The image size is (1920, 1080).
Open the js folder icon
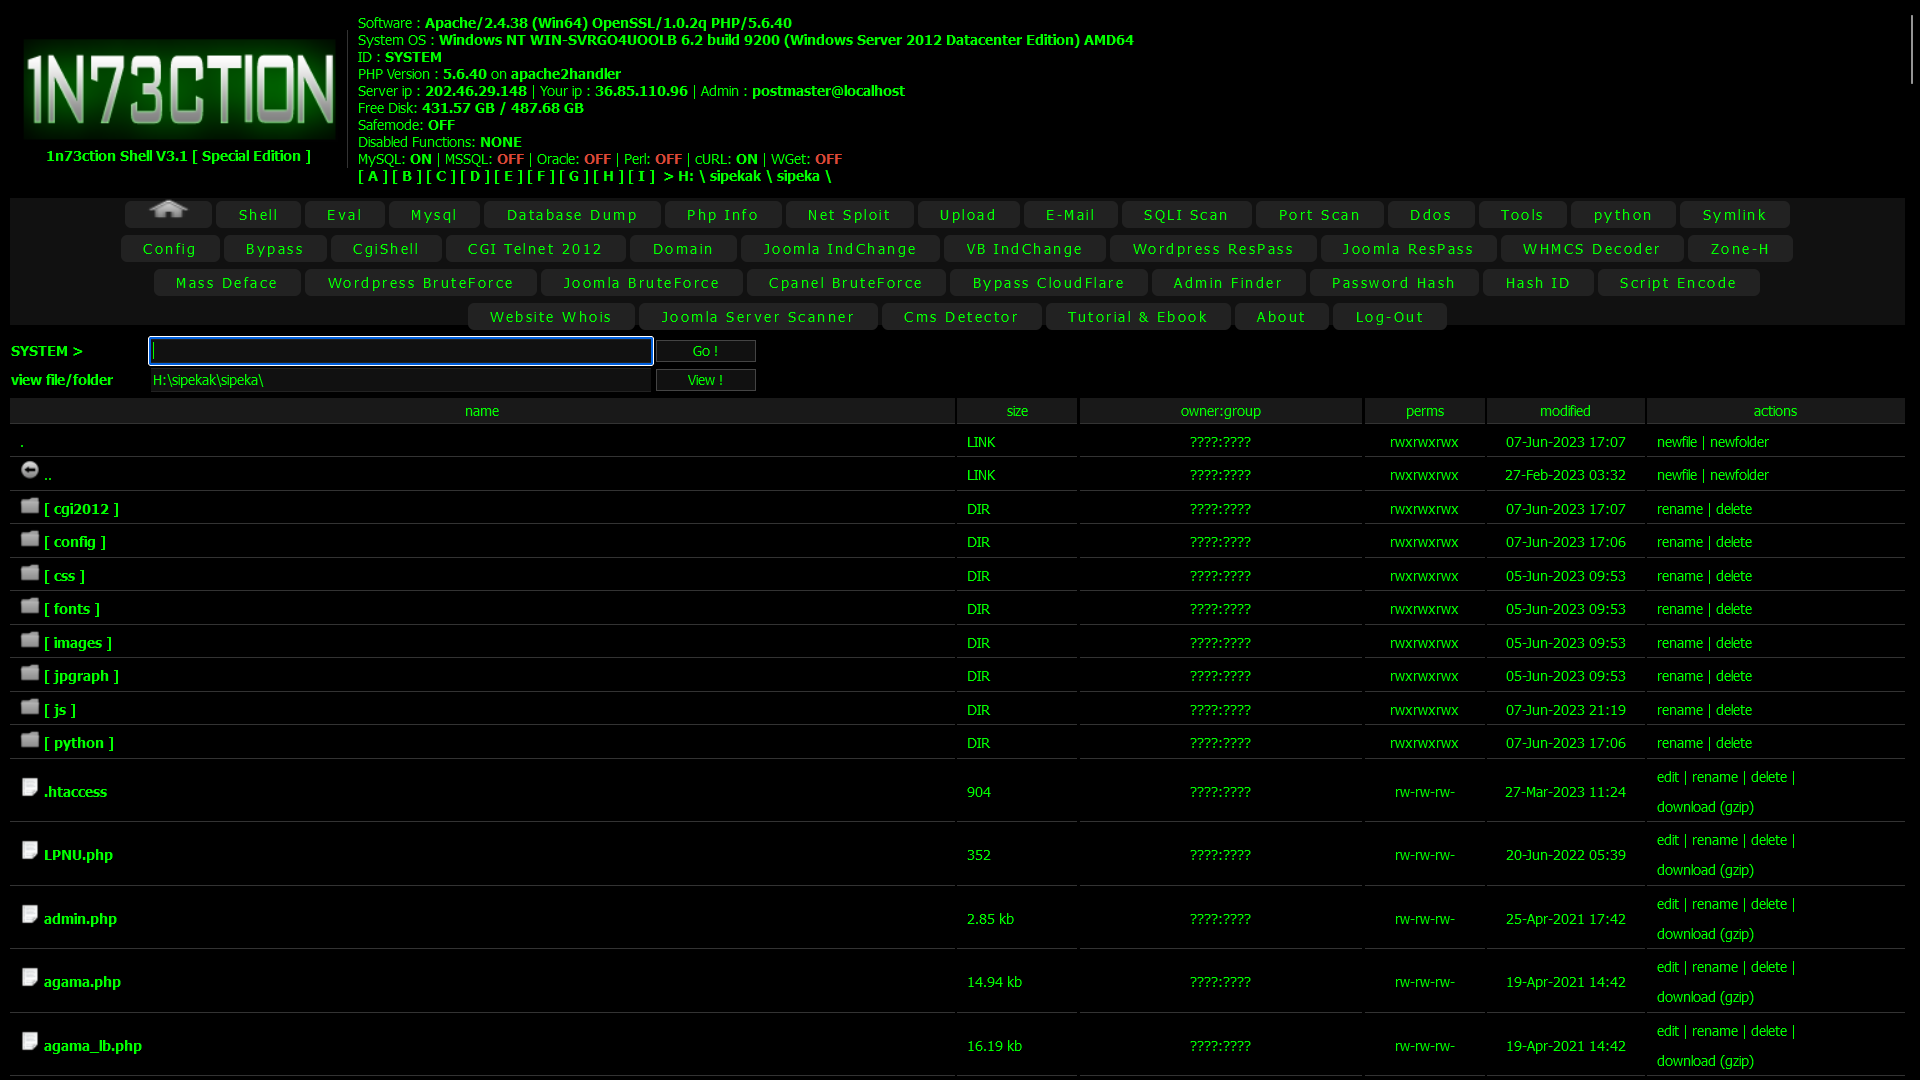point(30,707)
